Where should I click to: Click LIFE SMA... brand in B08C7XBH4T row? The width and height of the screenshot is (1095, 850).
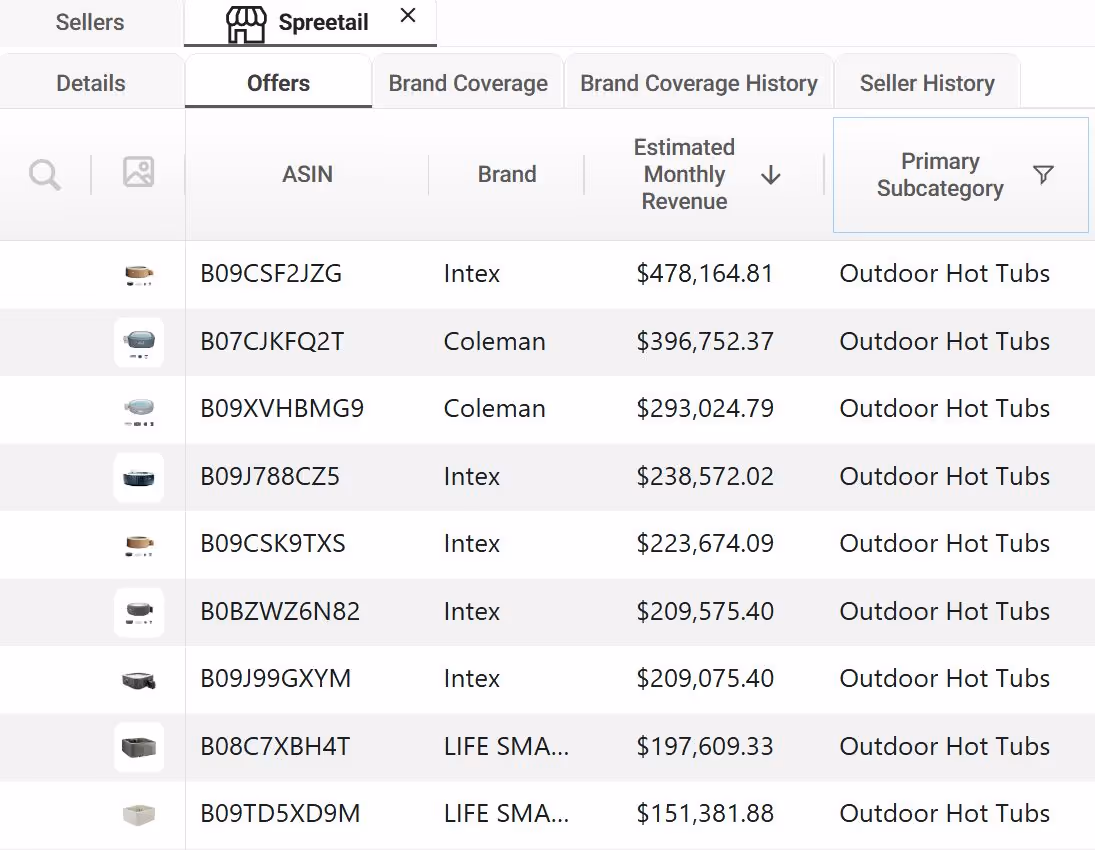[506, 747]
